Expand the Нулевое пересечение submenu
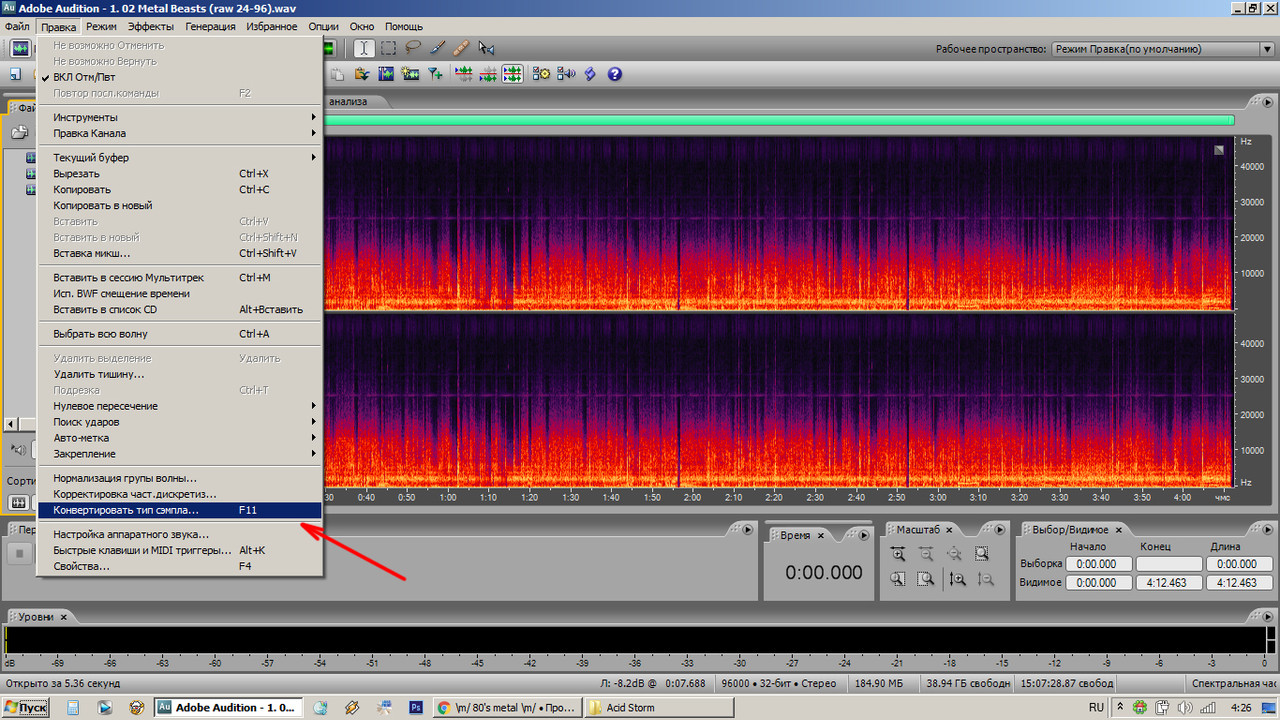 [180, 406]
